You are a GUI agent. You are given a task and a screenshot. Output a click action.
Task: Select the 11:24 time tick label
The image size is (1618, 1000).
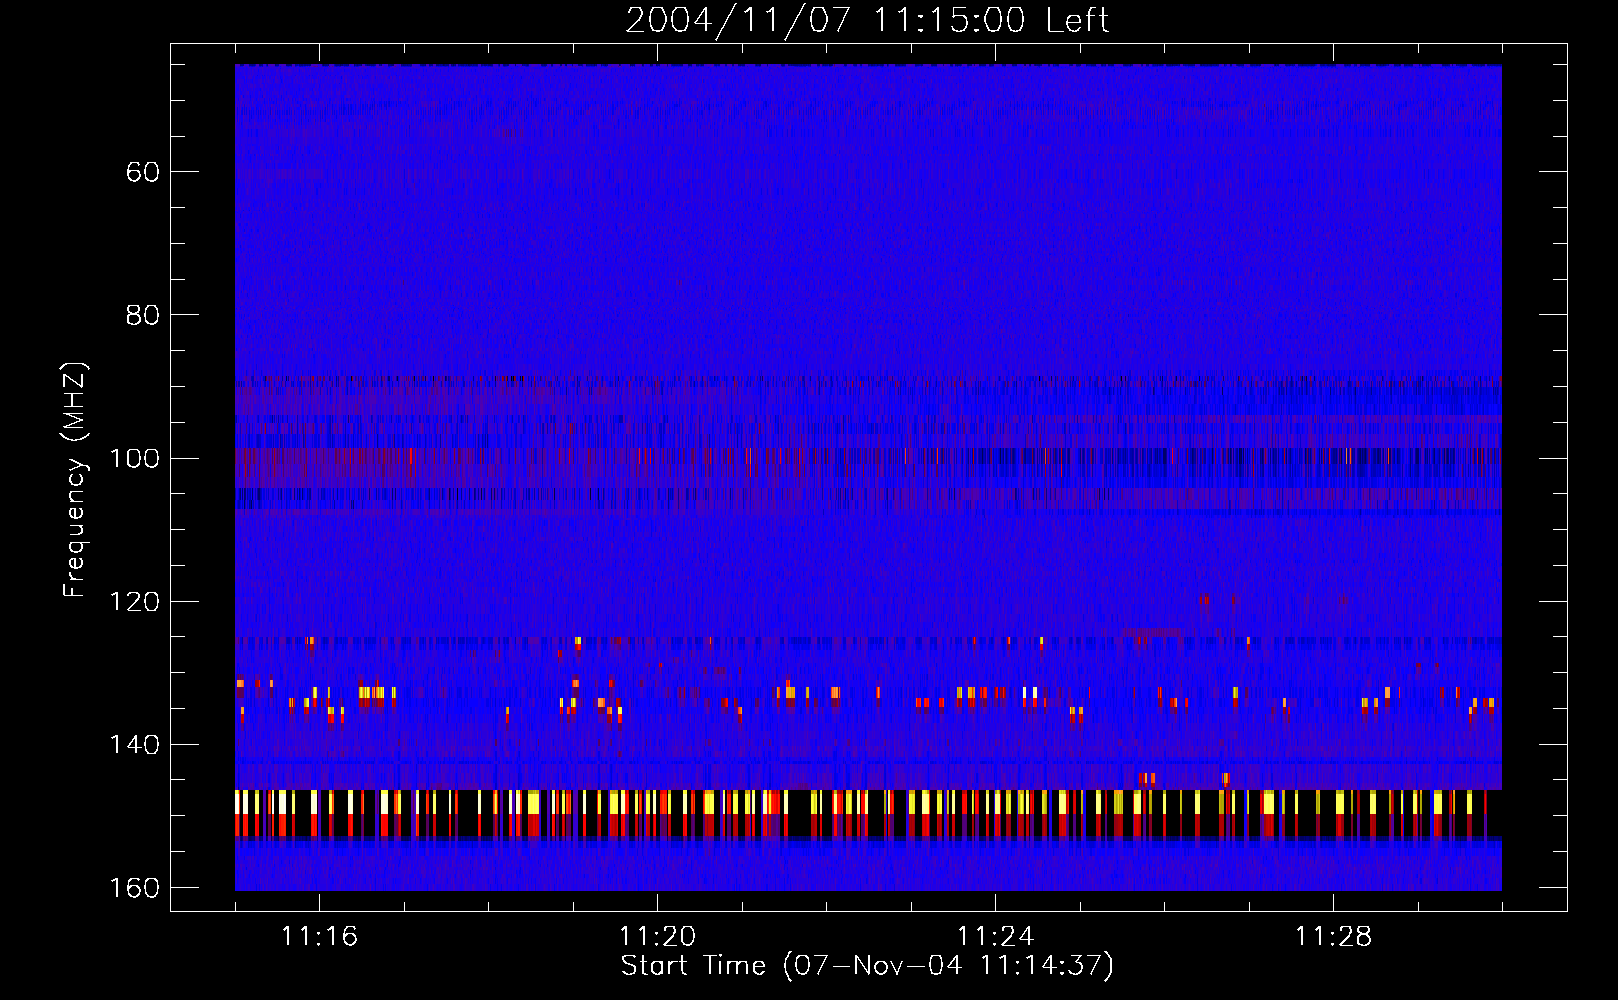[995, 936]
